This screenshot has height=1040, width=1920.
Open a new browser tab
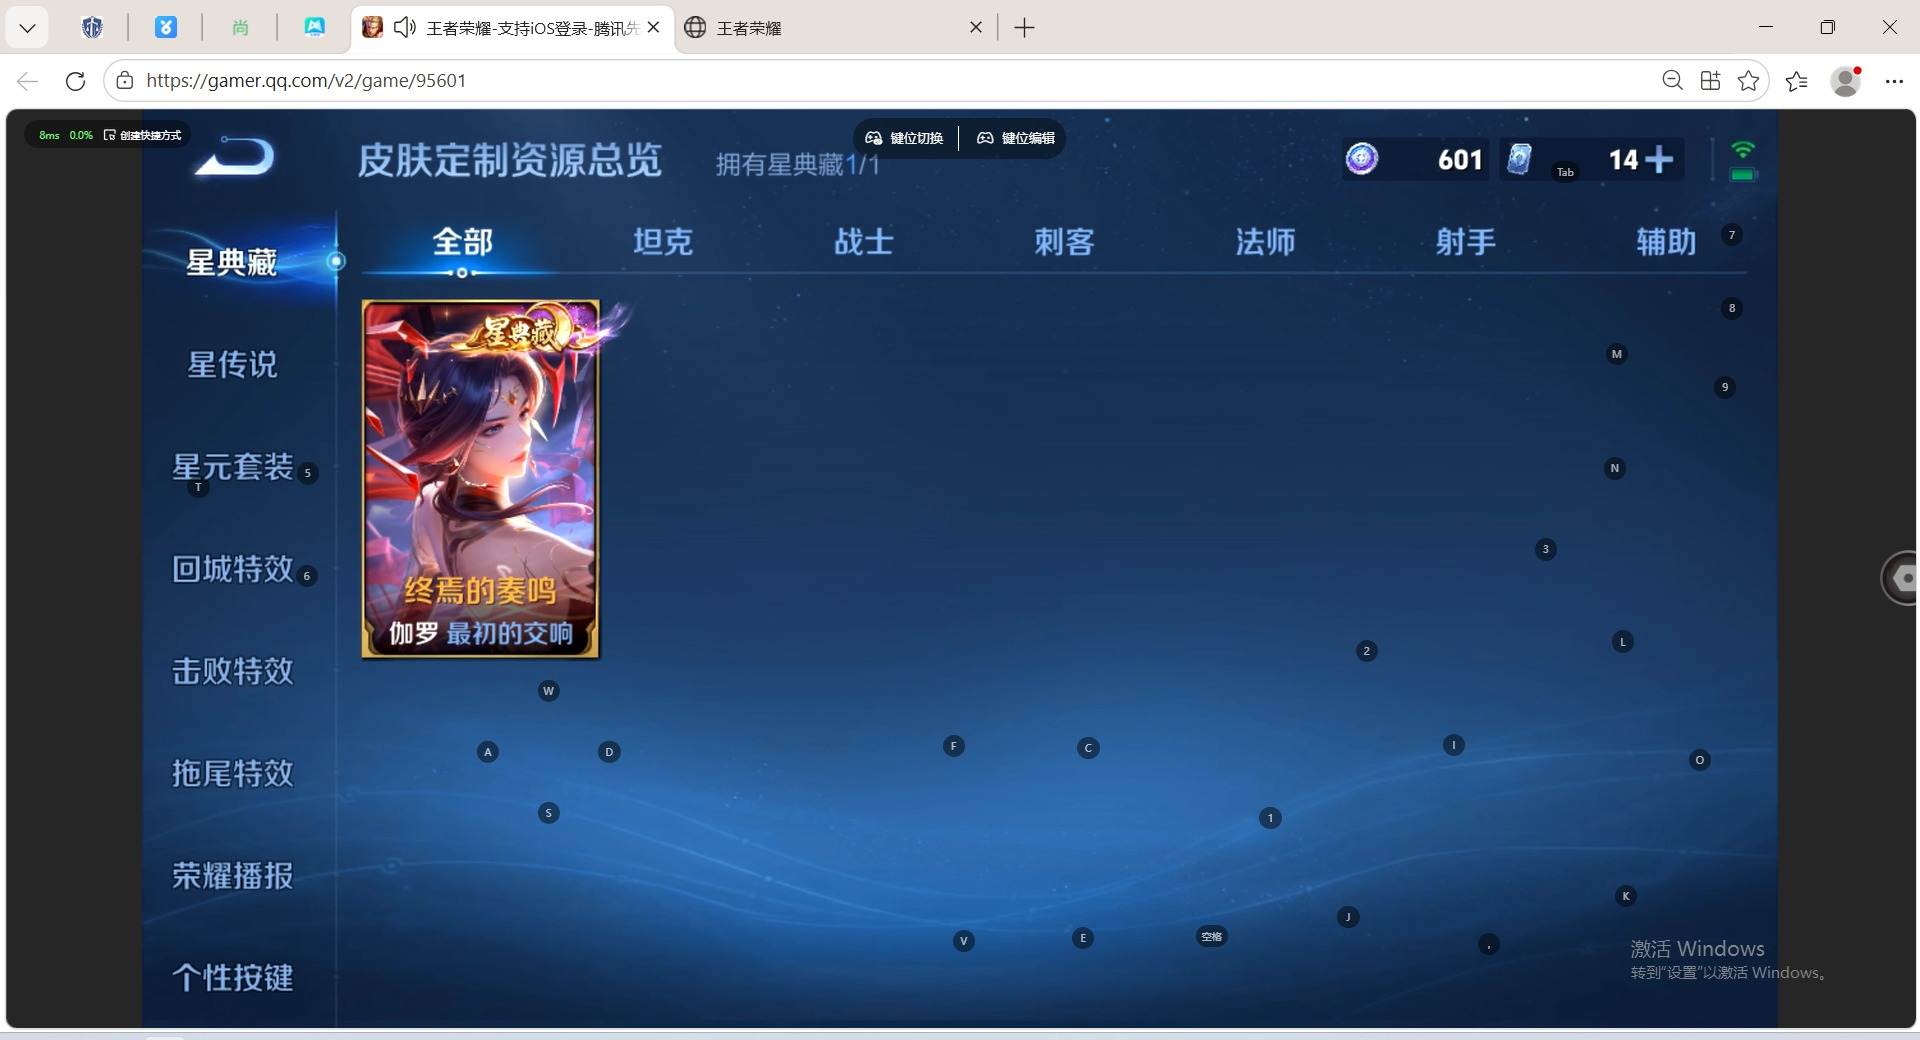(1024, 28)
